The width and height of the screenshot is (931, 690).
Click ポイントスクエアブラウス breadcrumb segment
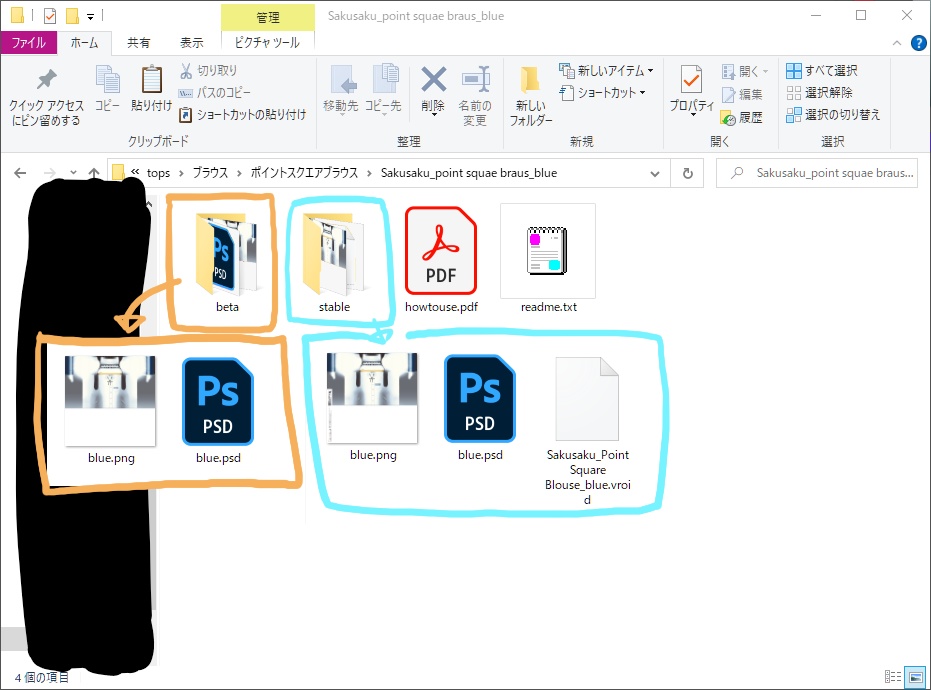coord(304,173)
